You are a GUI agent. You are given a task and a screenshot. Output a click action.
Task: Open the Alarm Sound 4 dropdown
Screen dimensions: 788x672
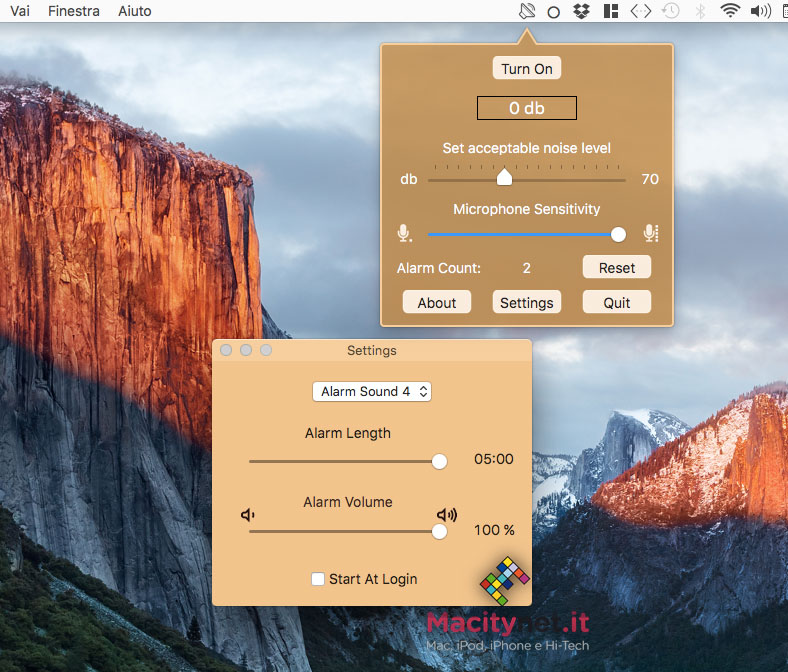point(372,392)
